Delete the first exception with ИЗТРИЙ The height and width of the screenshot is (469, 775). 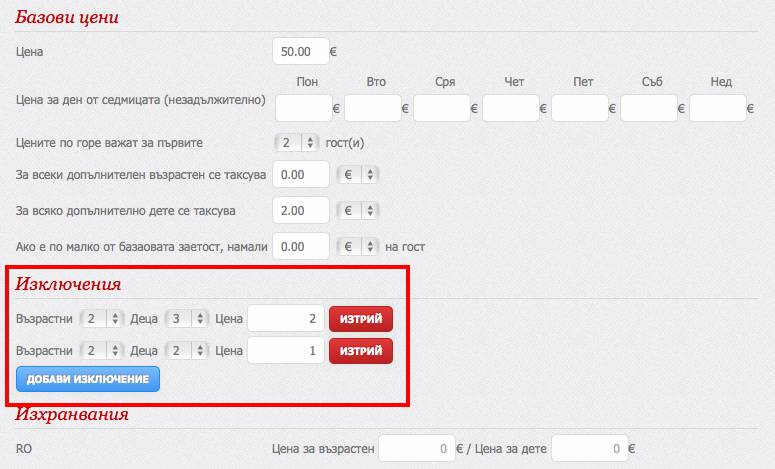(x=361, y=319)
